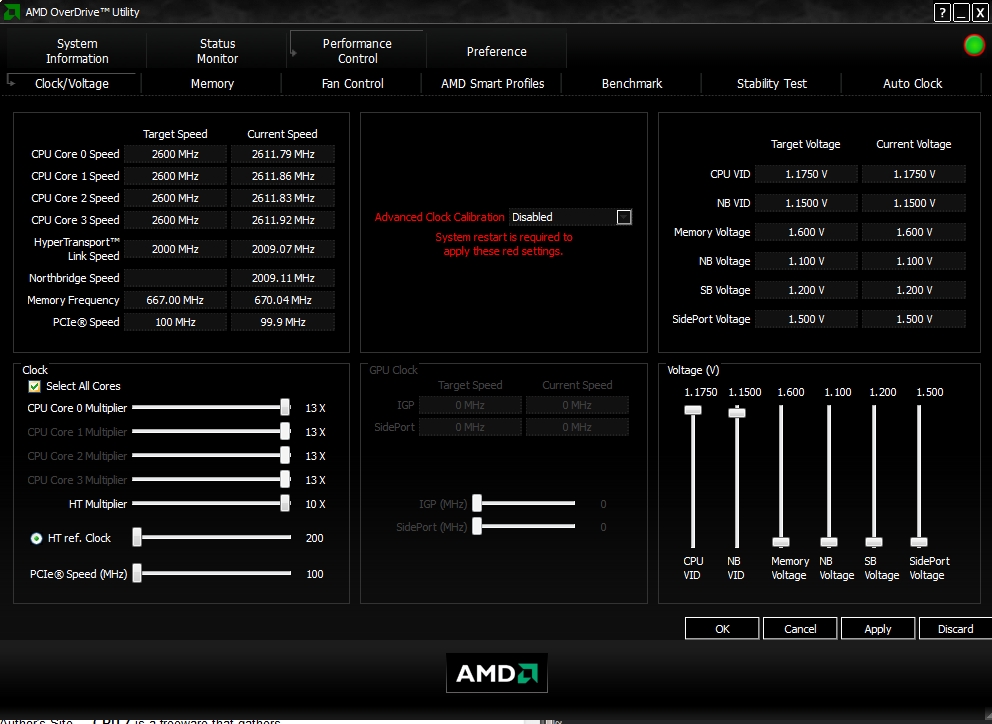
Task: Open the Preference tab
Action: (497, 51)
